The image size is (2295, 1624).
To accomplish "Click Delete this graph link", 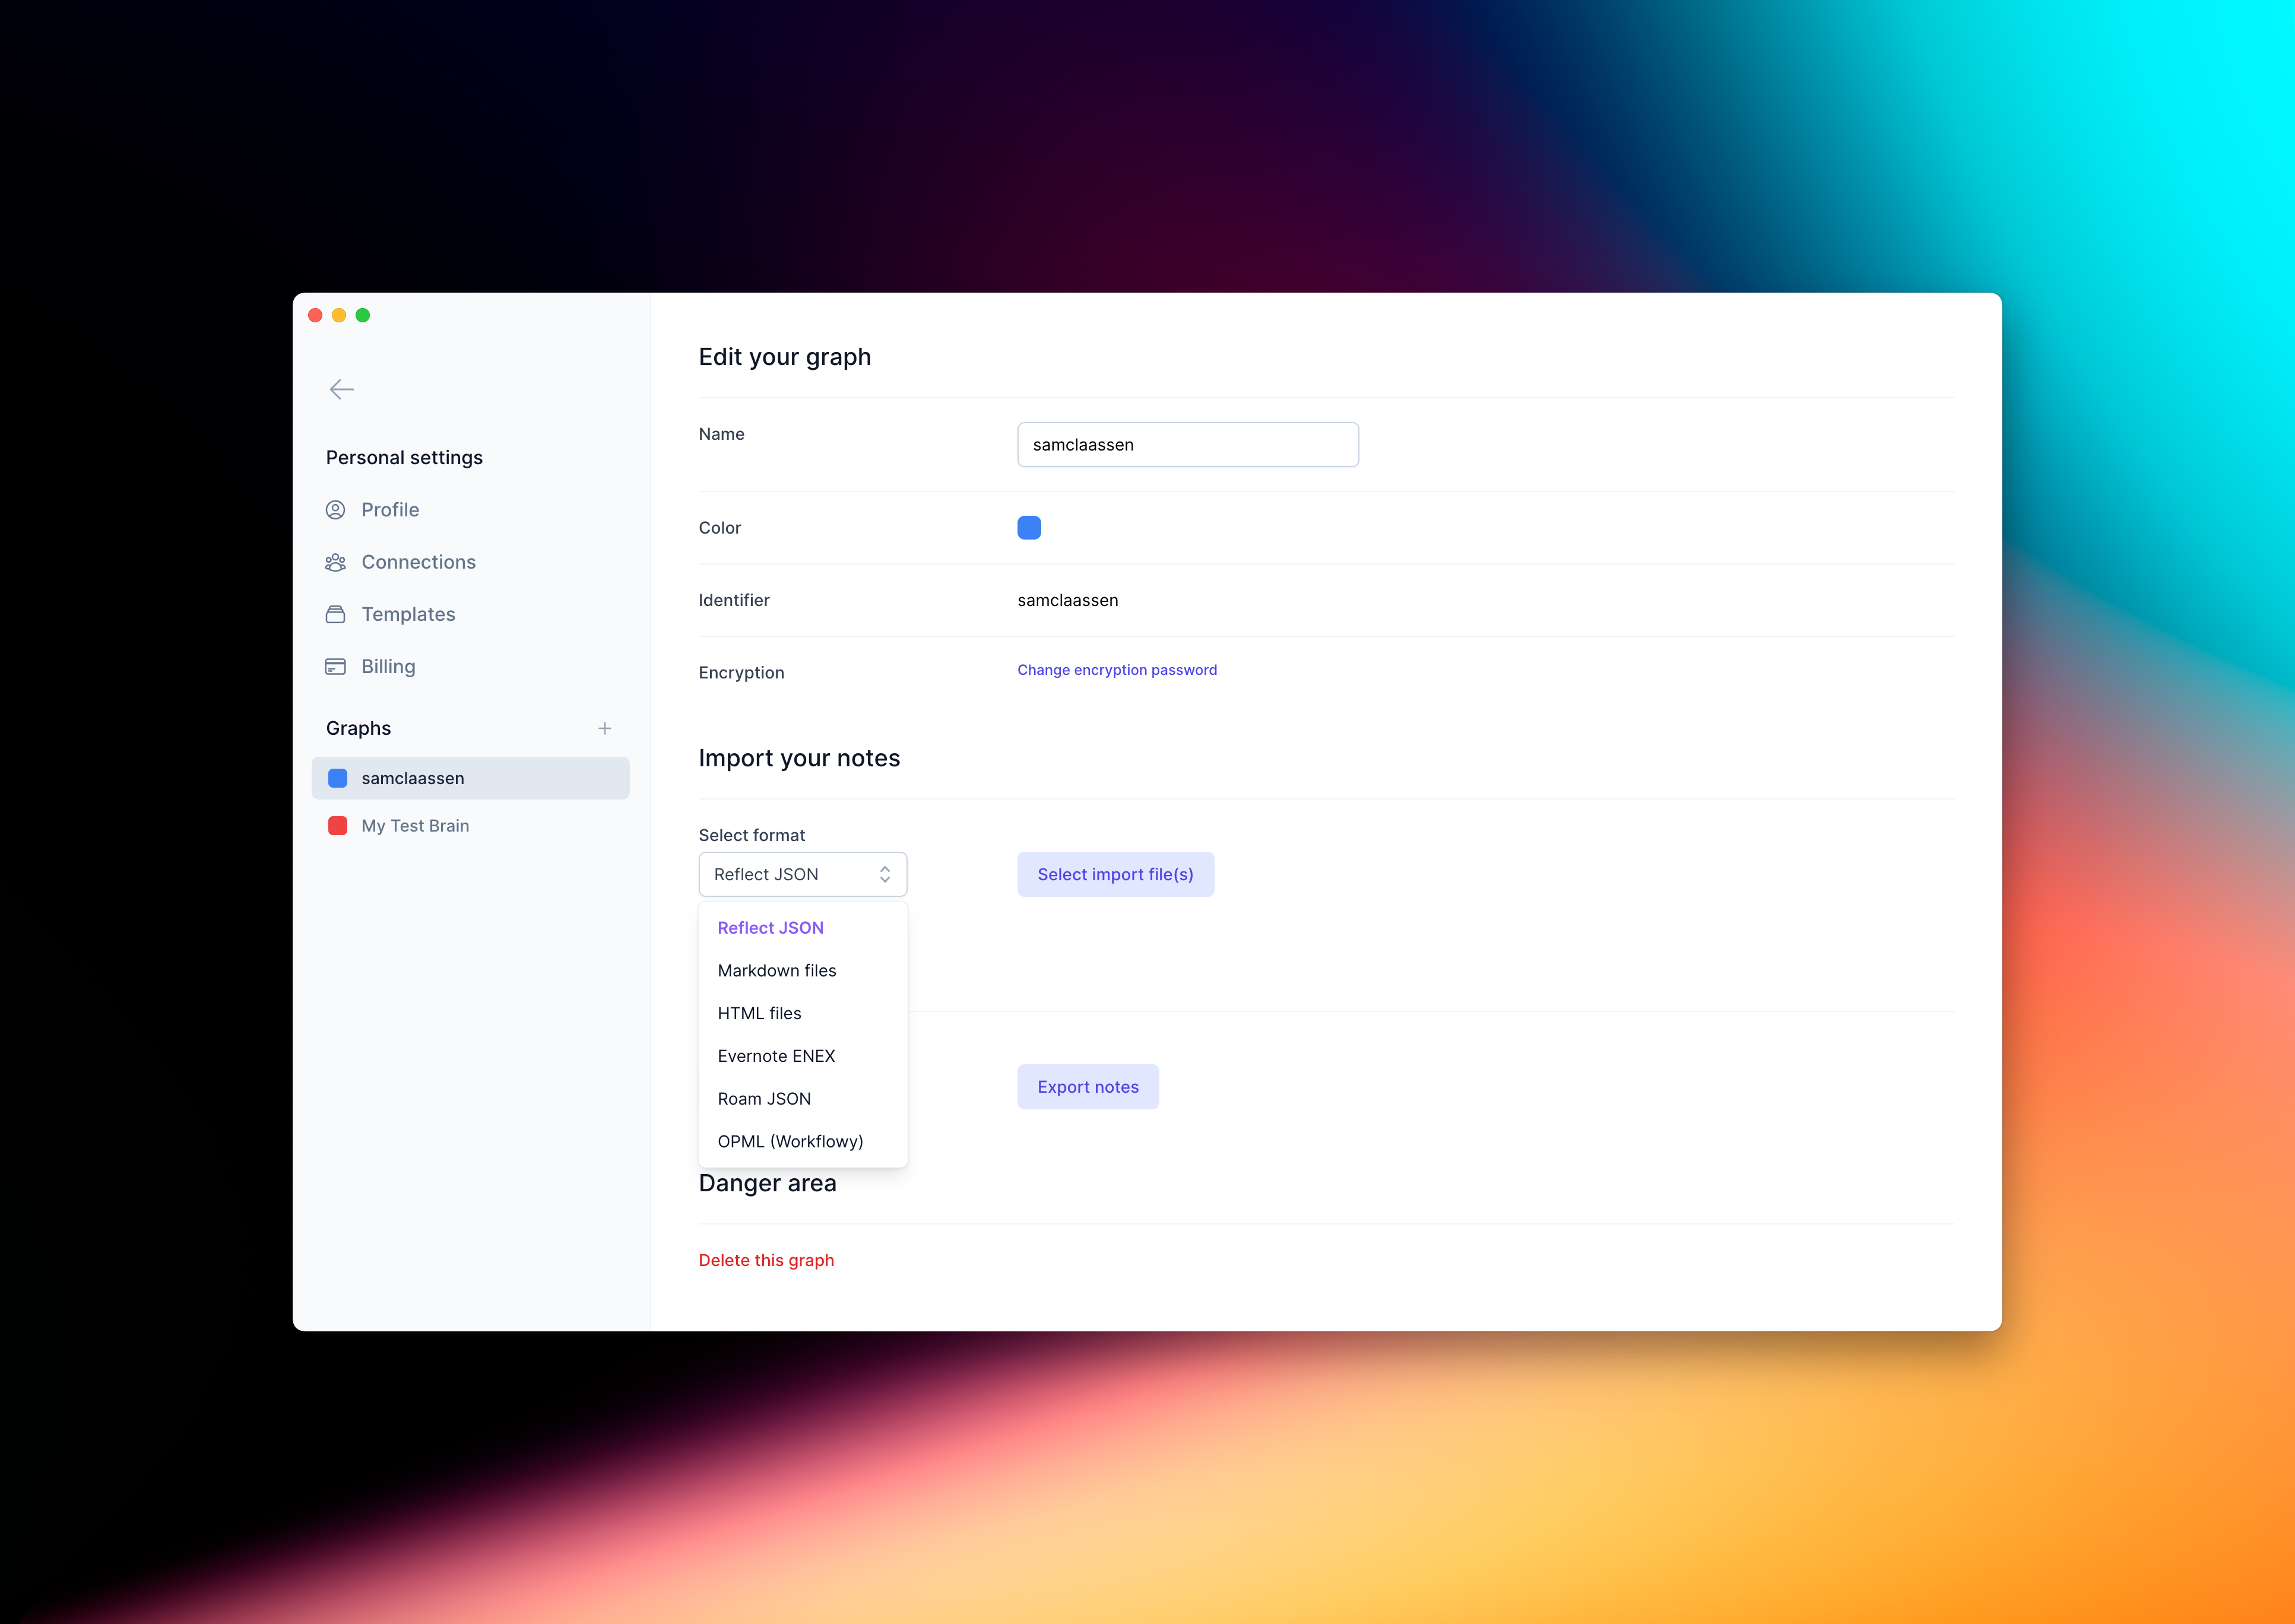I will pos(766,1258).
